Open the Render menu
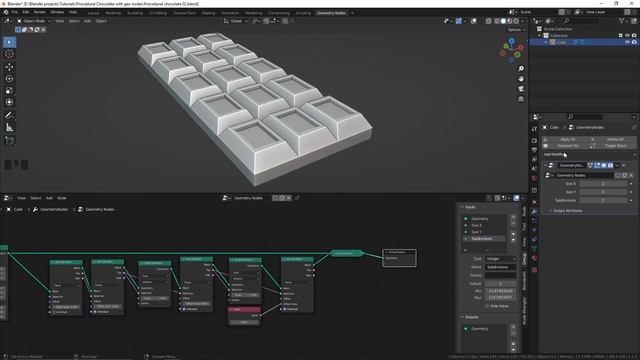 point(40,12)
